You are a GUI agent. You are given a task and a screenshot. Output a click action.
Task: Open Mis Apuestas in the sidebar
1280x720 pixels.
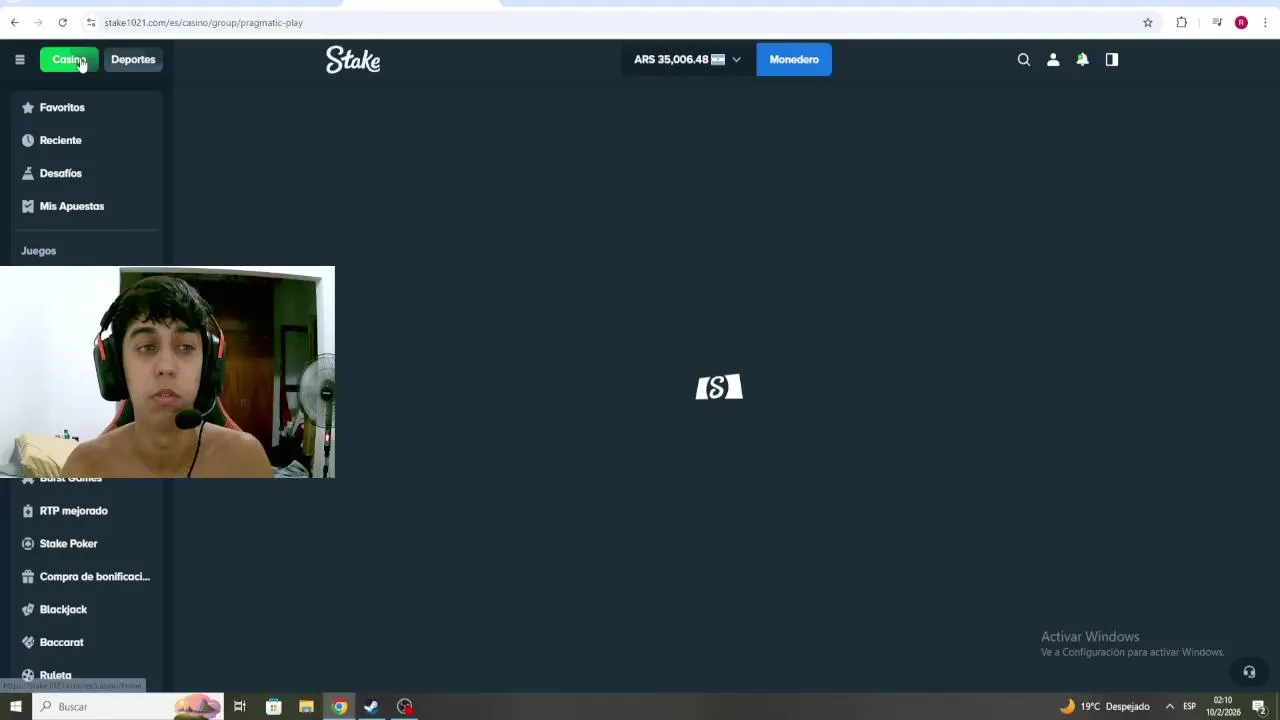(x=87, y=206)
